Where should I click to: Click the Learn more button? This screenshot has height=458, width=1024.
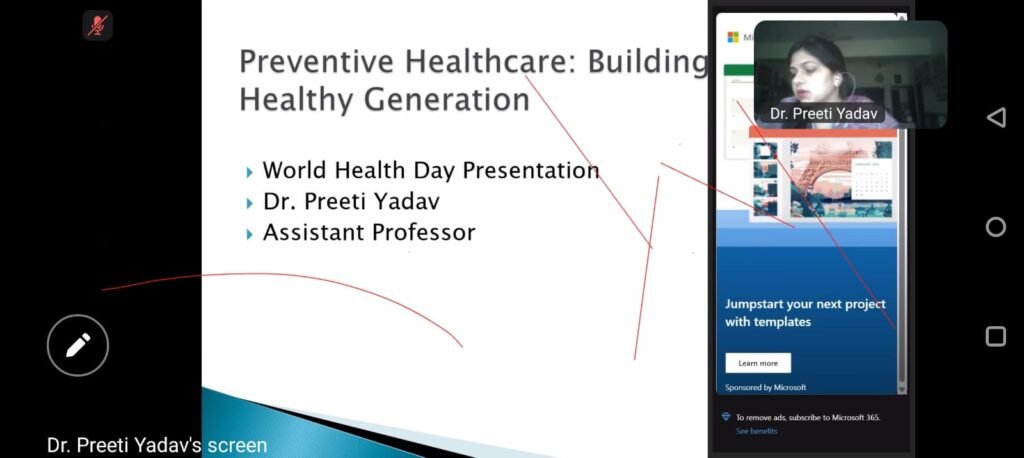[758, 363]
